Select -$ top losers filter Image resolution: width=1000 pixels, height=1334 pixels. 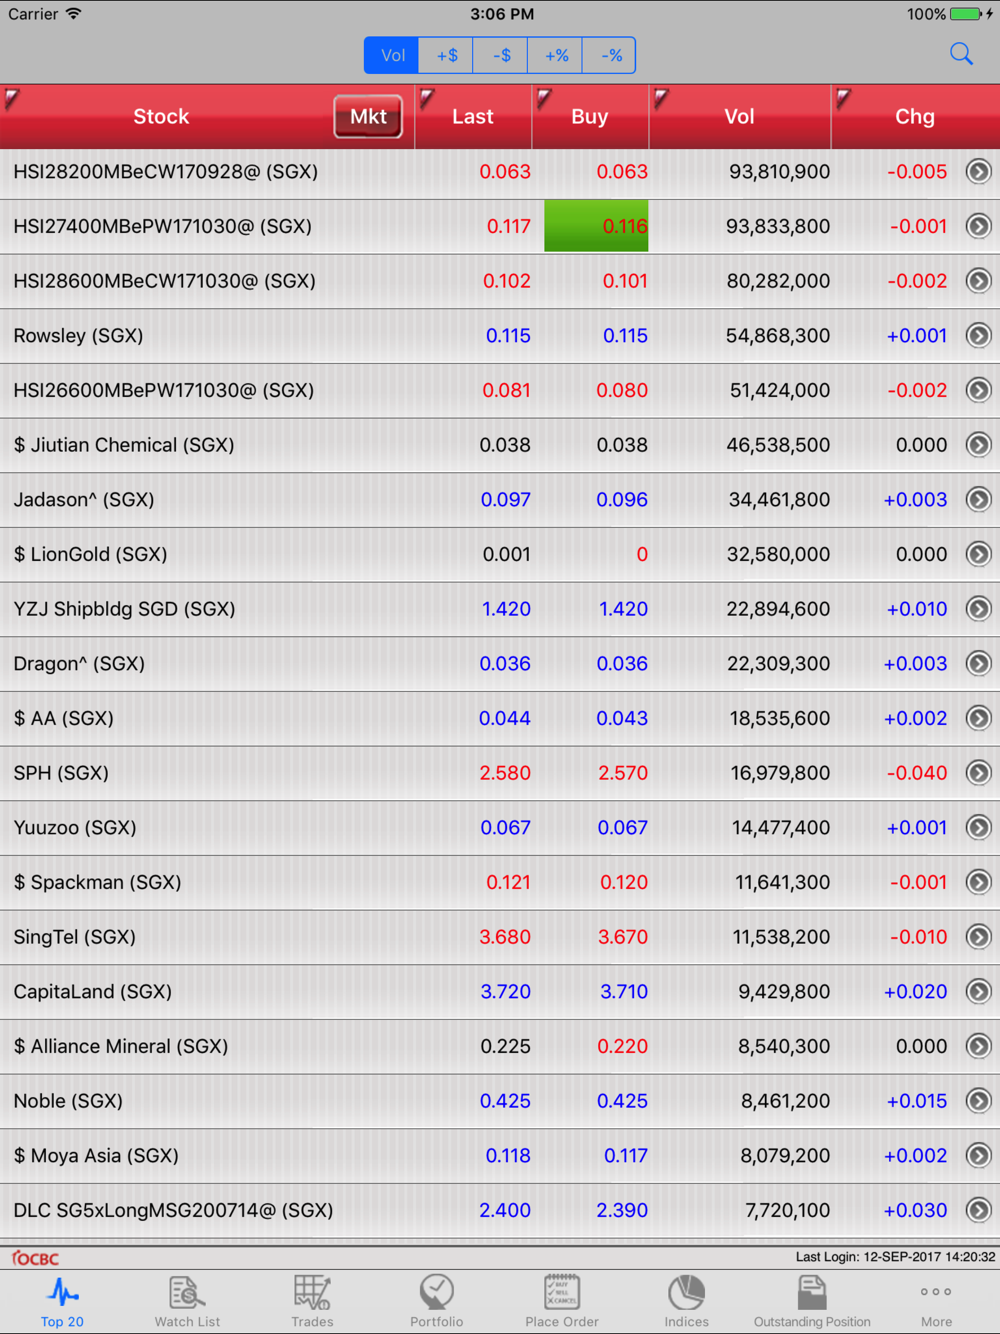pos(502,55)
